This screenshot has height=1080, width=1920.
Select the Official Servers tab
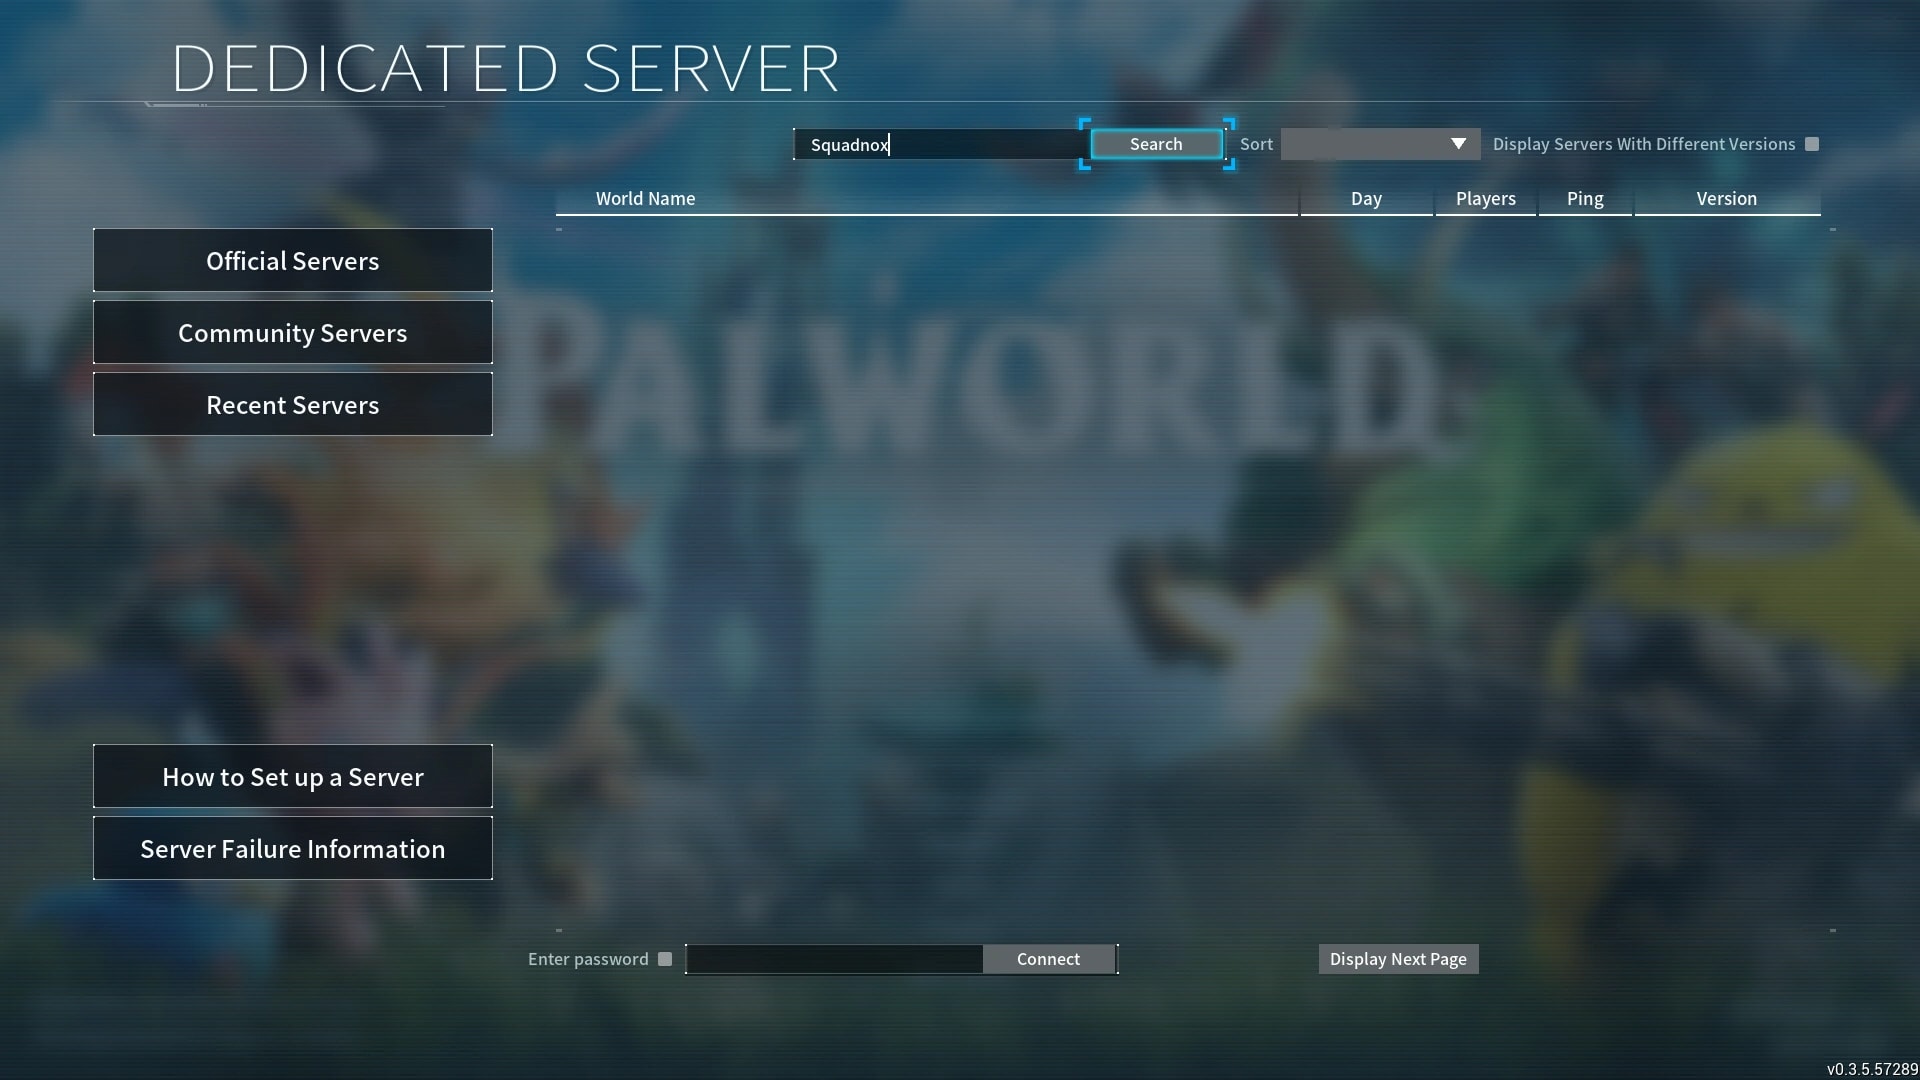coord(293,260)
